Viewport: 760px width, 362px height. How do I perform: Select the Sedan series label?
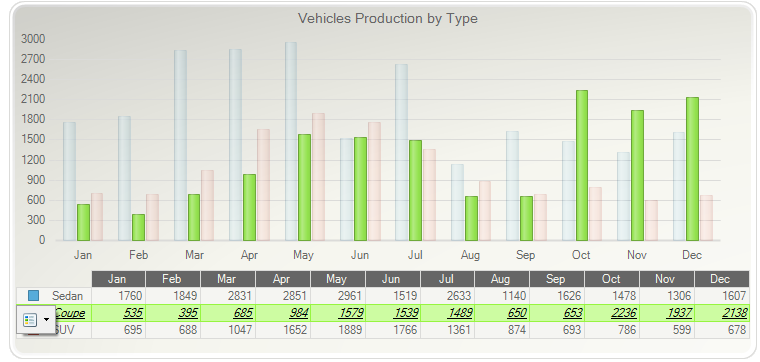point(67,296)
